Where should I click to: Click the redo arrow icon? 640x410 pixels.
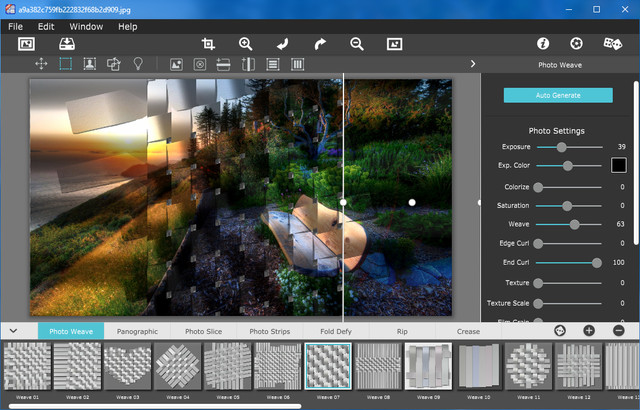[x=320, y=44]
